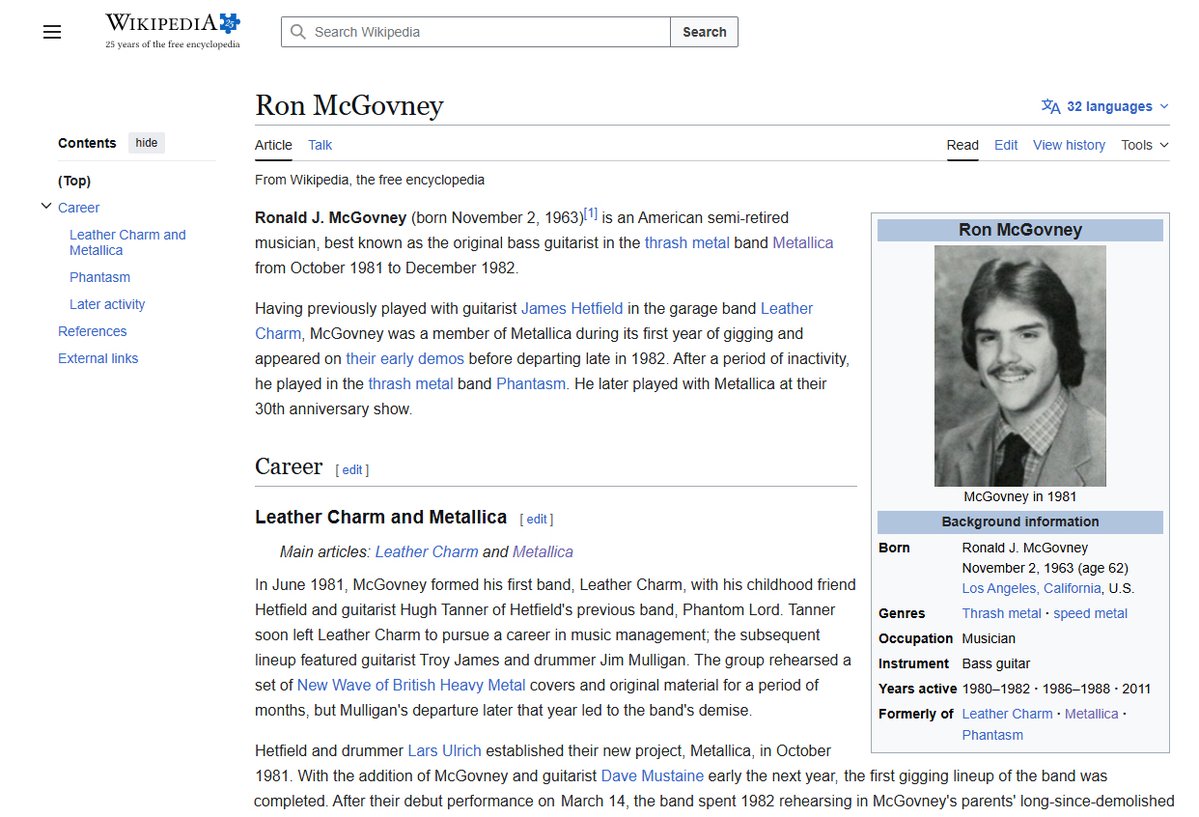Click the Search button

point(704,32)
